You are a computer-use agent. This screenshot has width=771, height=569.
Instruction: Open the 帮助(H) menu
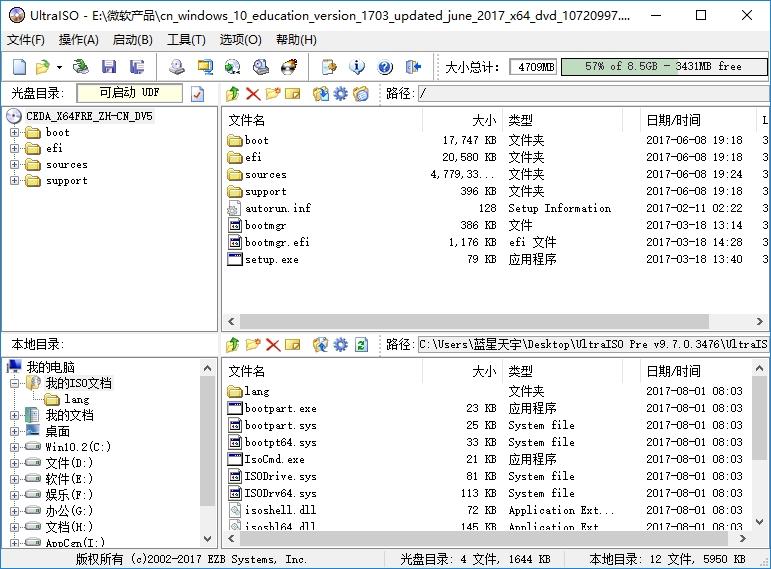(x=296, y=39)
